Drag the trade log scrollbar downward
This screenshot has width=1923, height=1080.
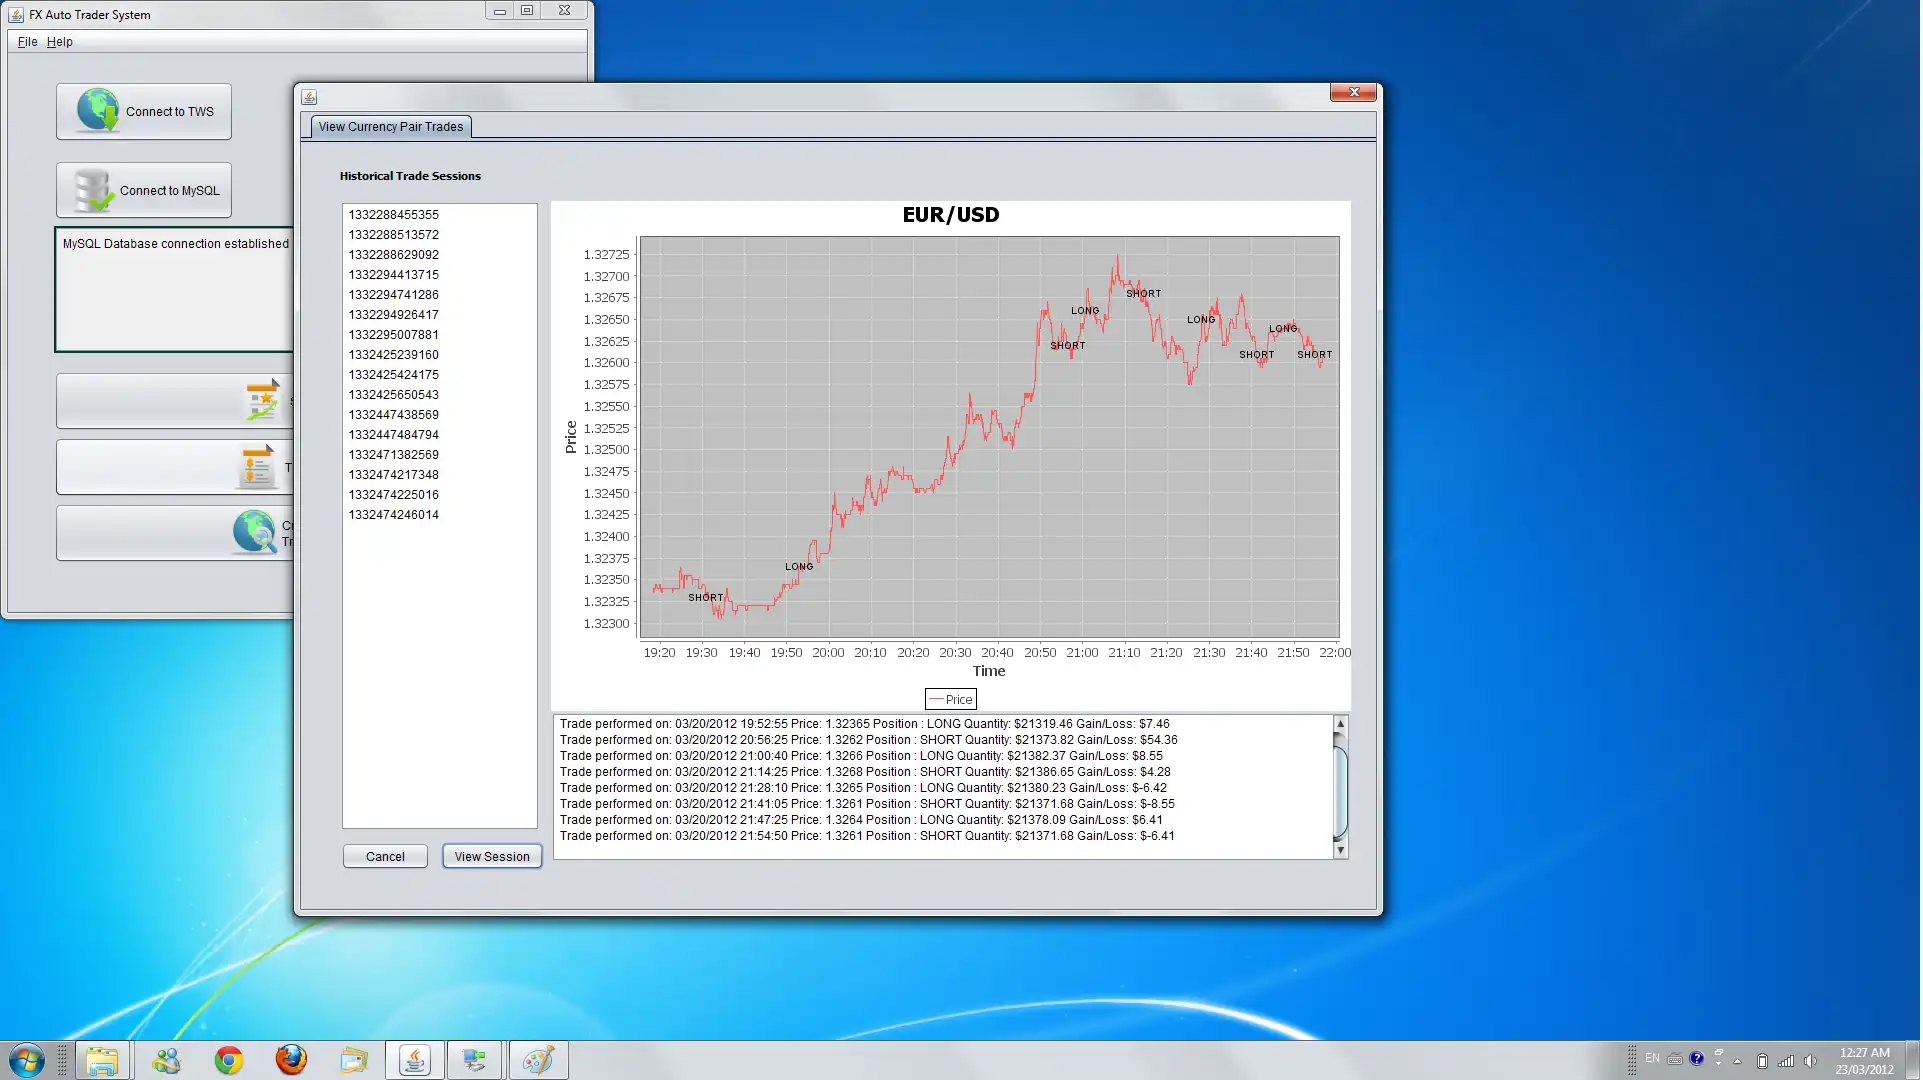pos(1341,850)
